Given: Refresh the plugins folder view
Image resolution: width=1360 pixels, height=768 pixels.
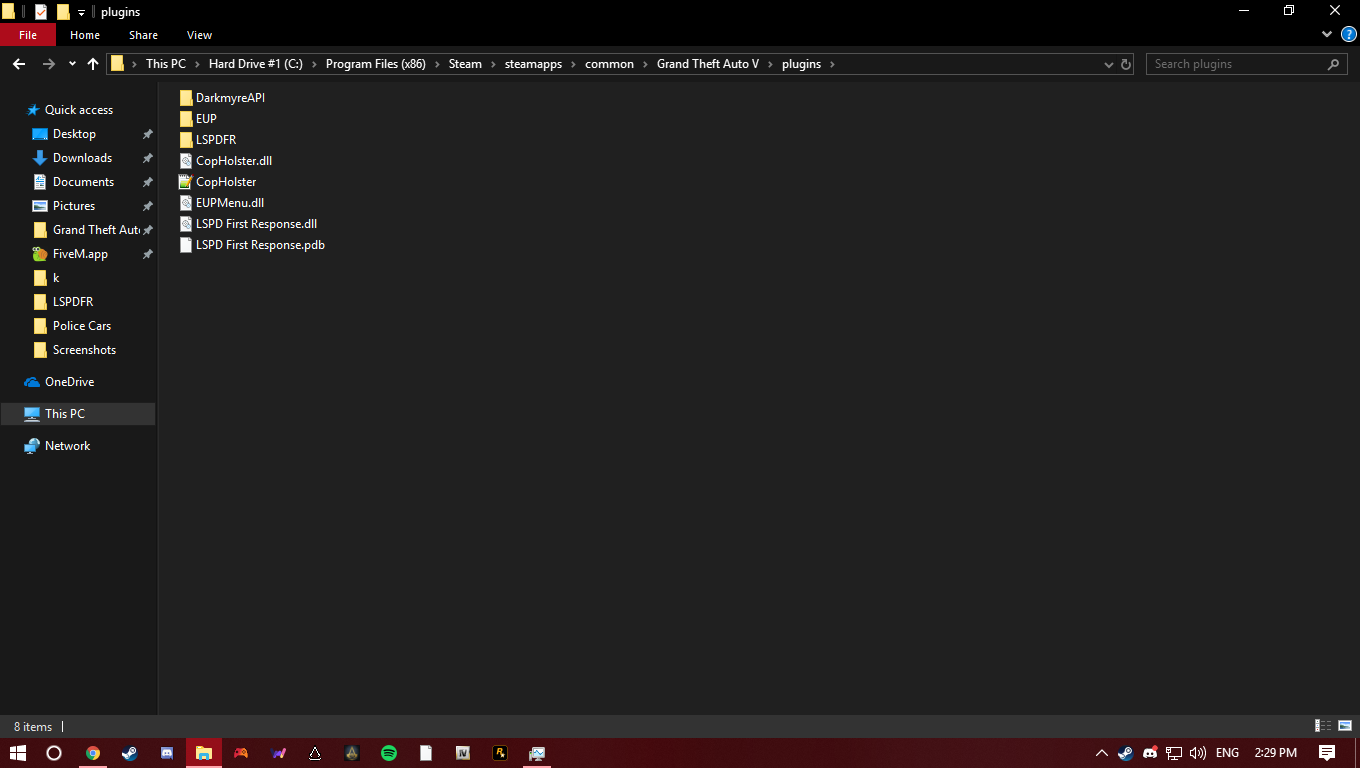Looking at the screenshot, I should click(x=1126, y=64).
